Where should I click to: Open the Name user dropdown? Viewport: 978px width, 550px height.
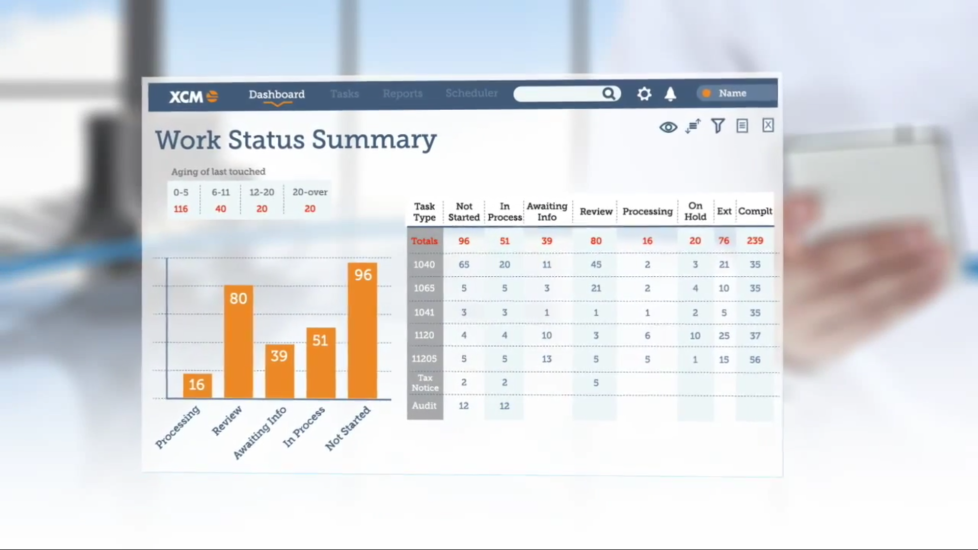coord(737,93)
